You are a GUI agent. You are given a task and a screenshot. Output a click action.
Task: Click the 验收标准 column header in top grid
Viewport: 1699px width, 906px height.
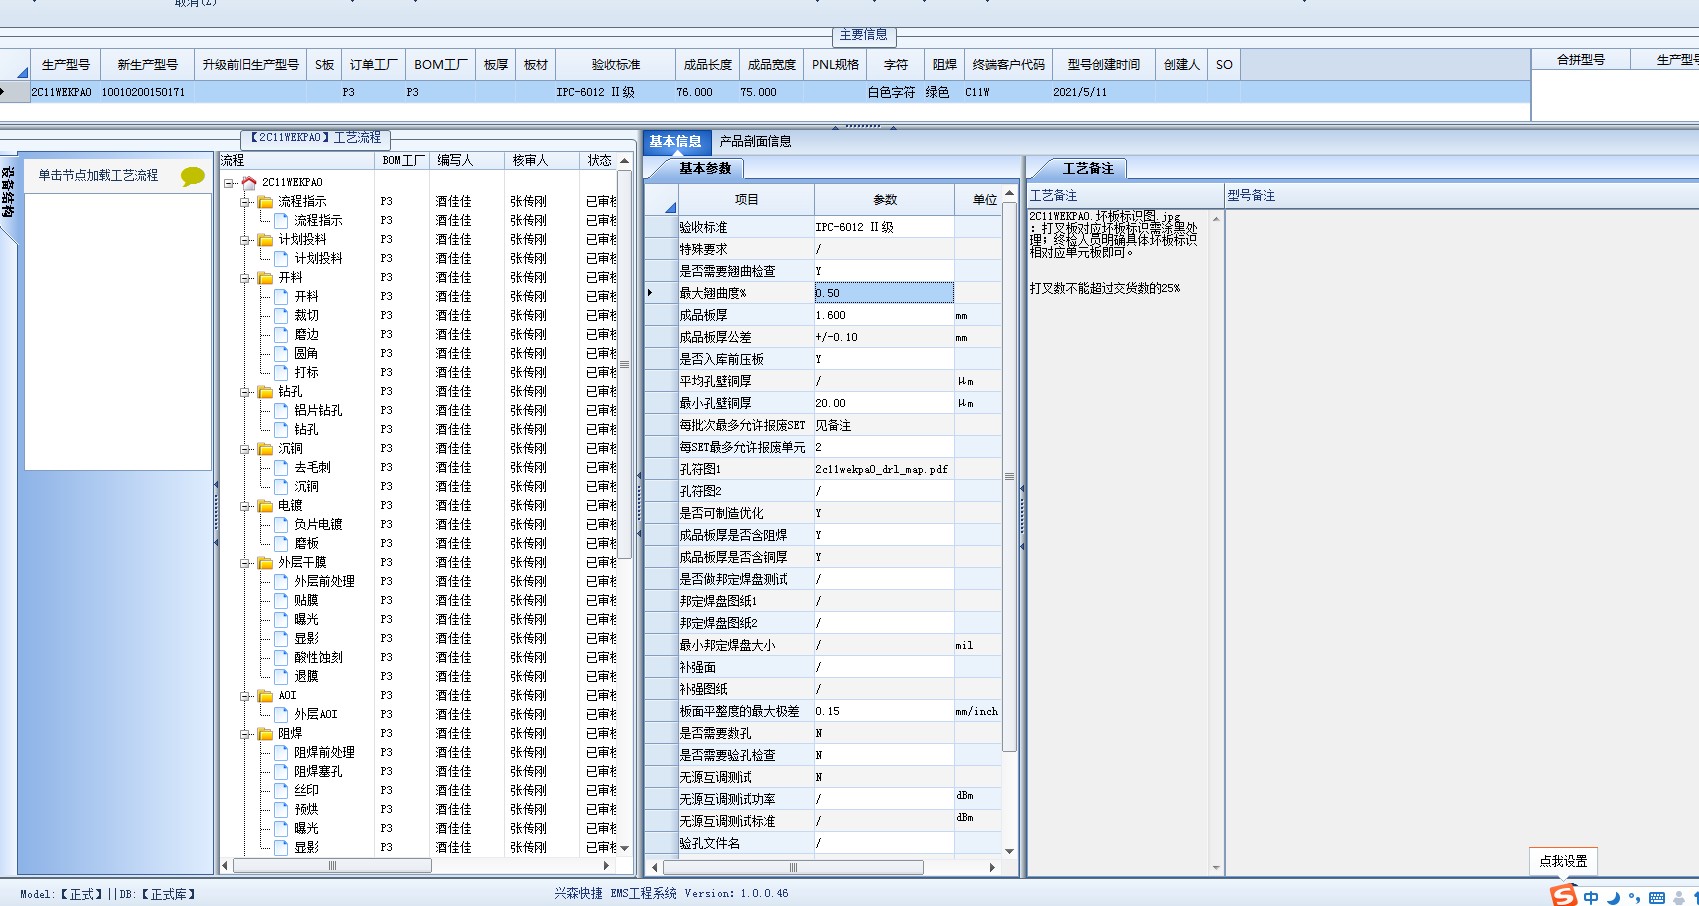[615, 65]
